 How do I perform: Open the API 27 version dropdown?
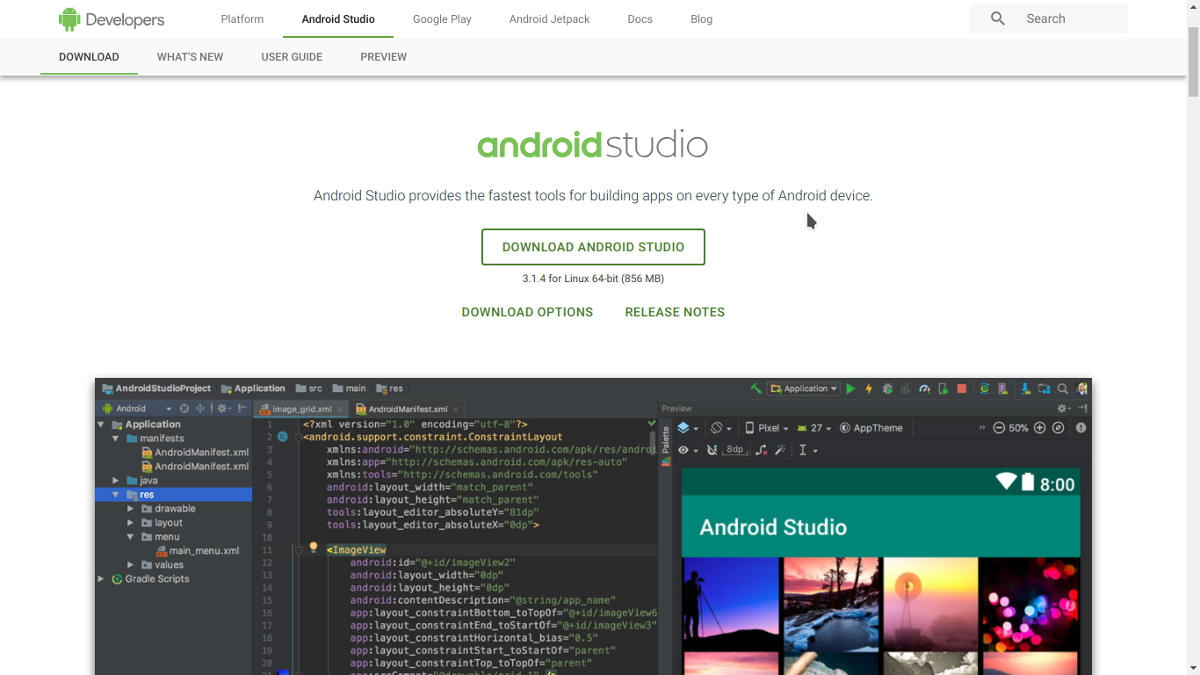[815, 428]
